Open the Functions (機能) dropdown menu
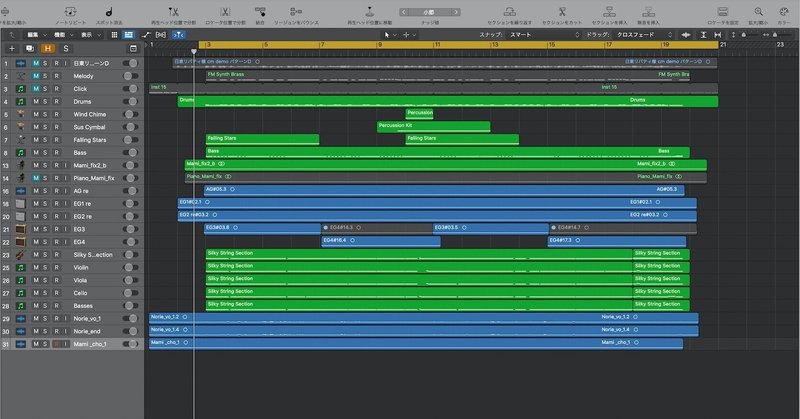 [64, 35]
